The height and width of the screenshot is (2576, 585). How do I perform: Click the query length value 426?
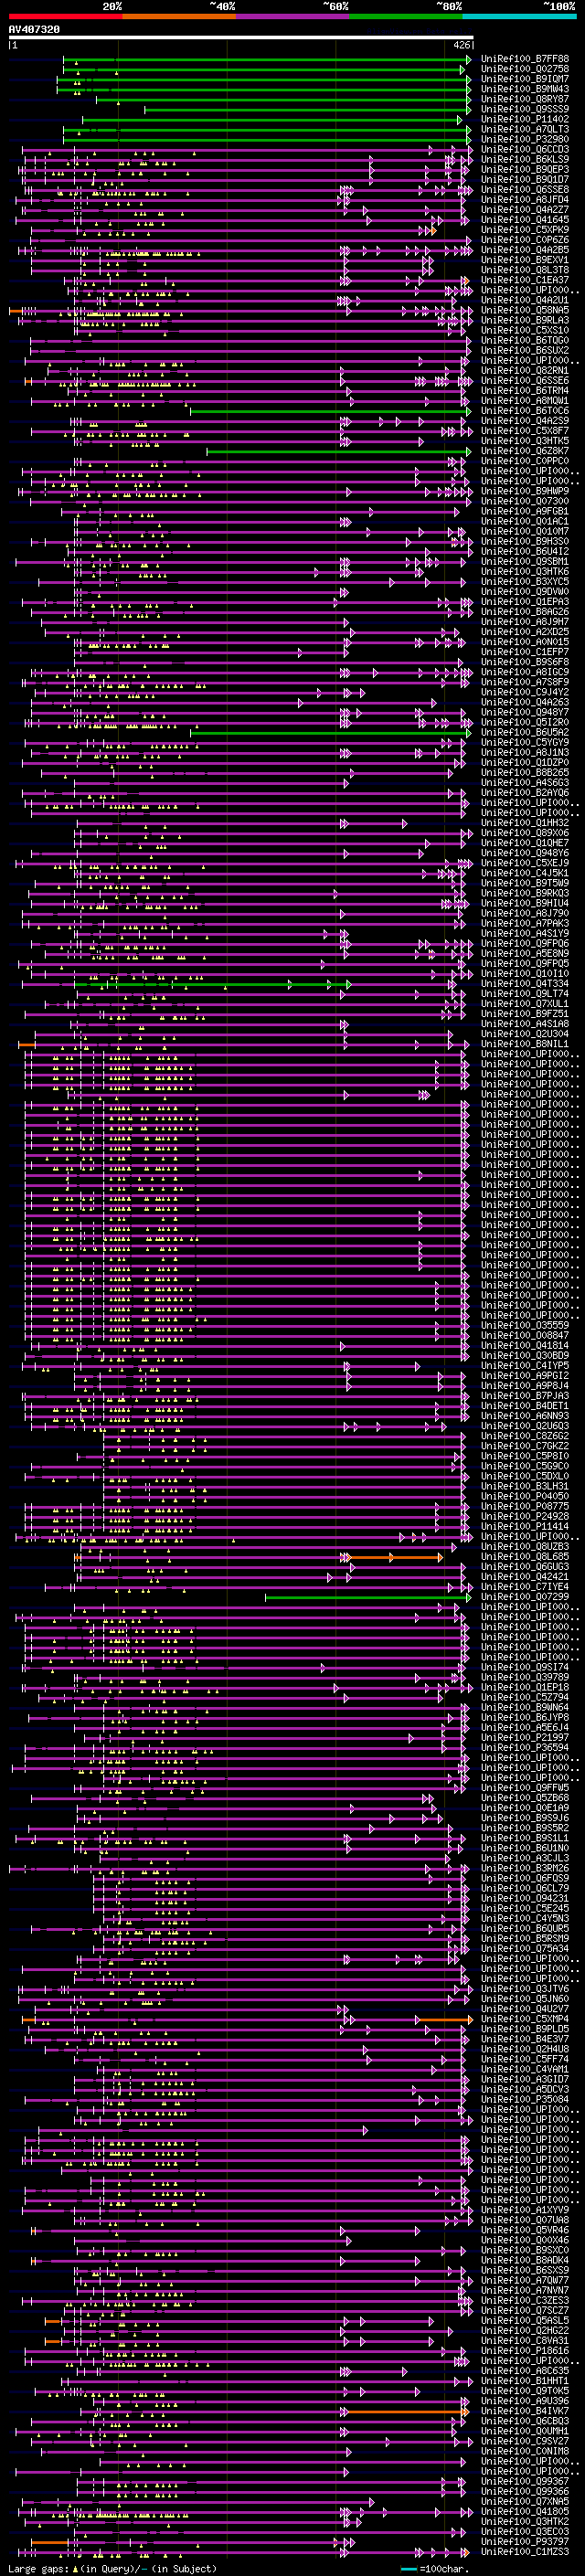point(461,45)
